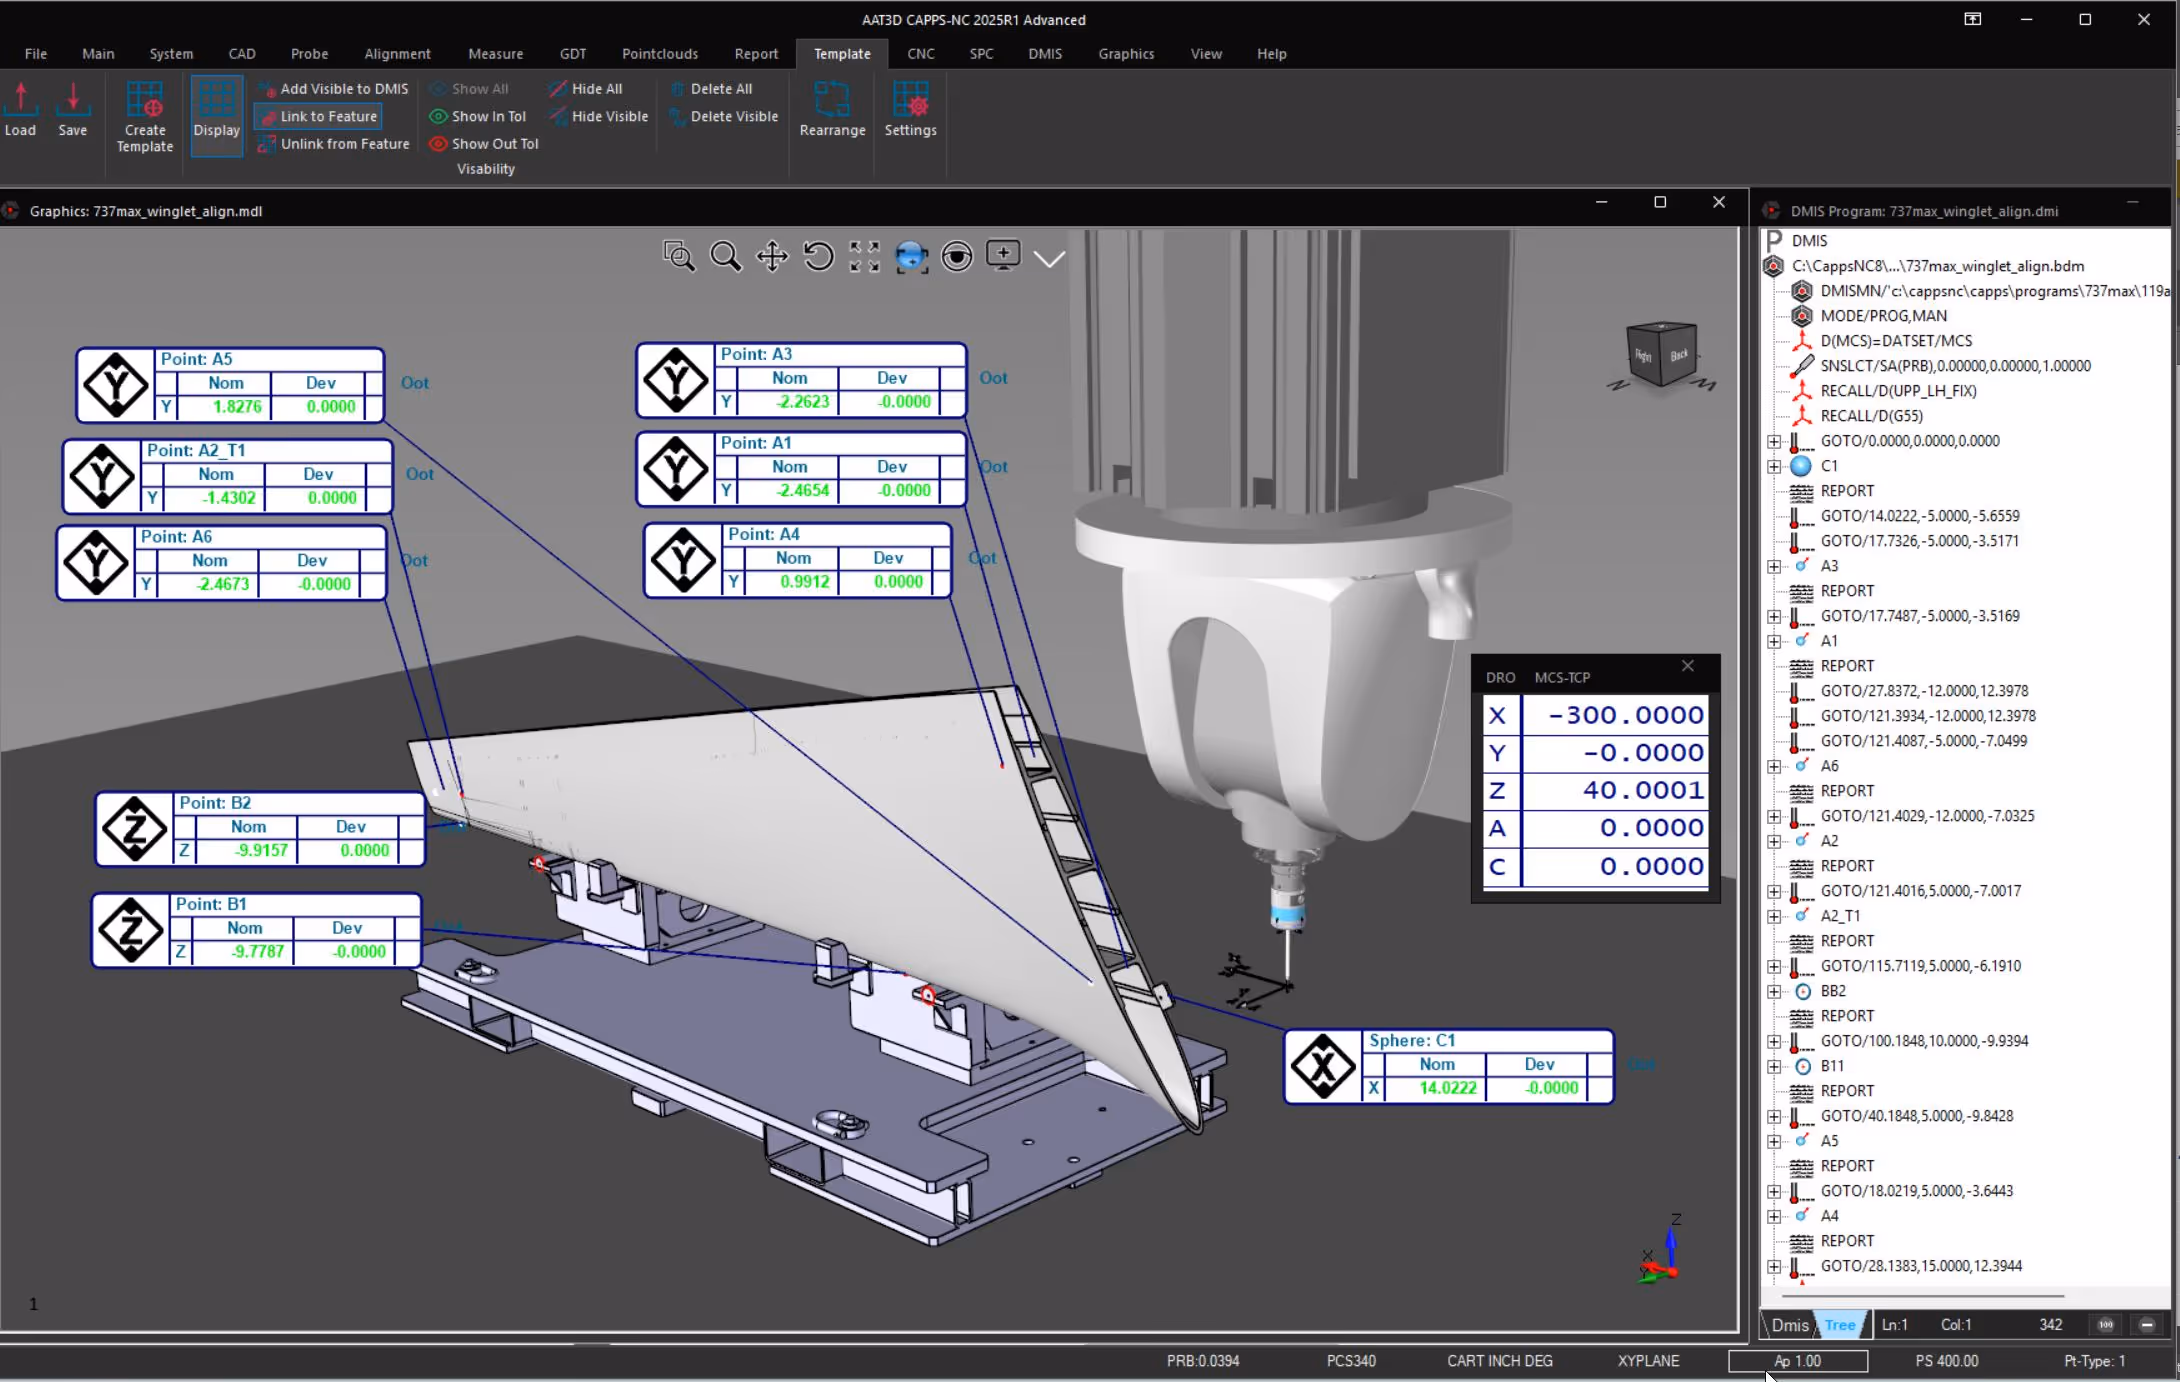This screenshot has width=2180, height=1382.
Task: Select the zoom magnifier tool in viewport
Action: coord(726,257)
